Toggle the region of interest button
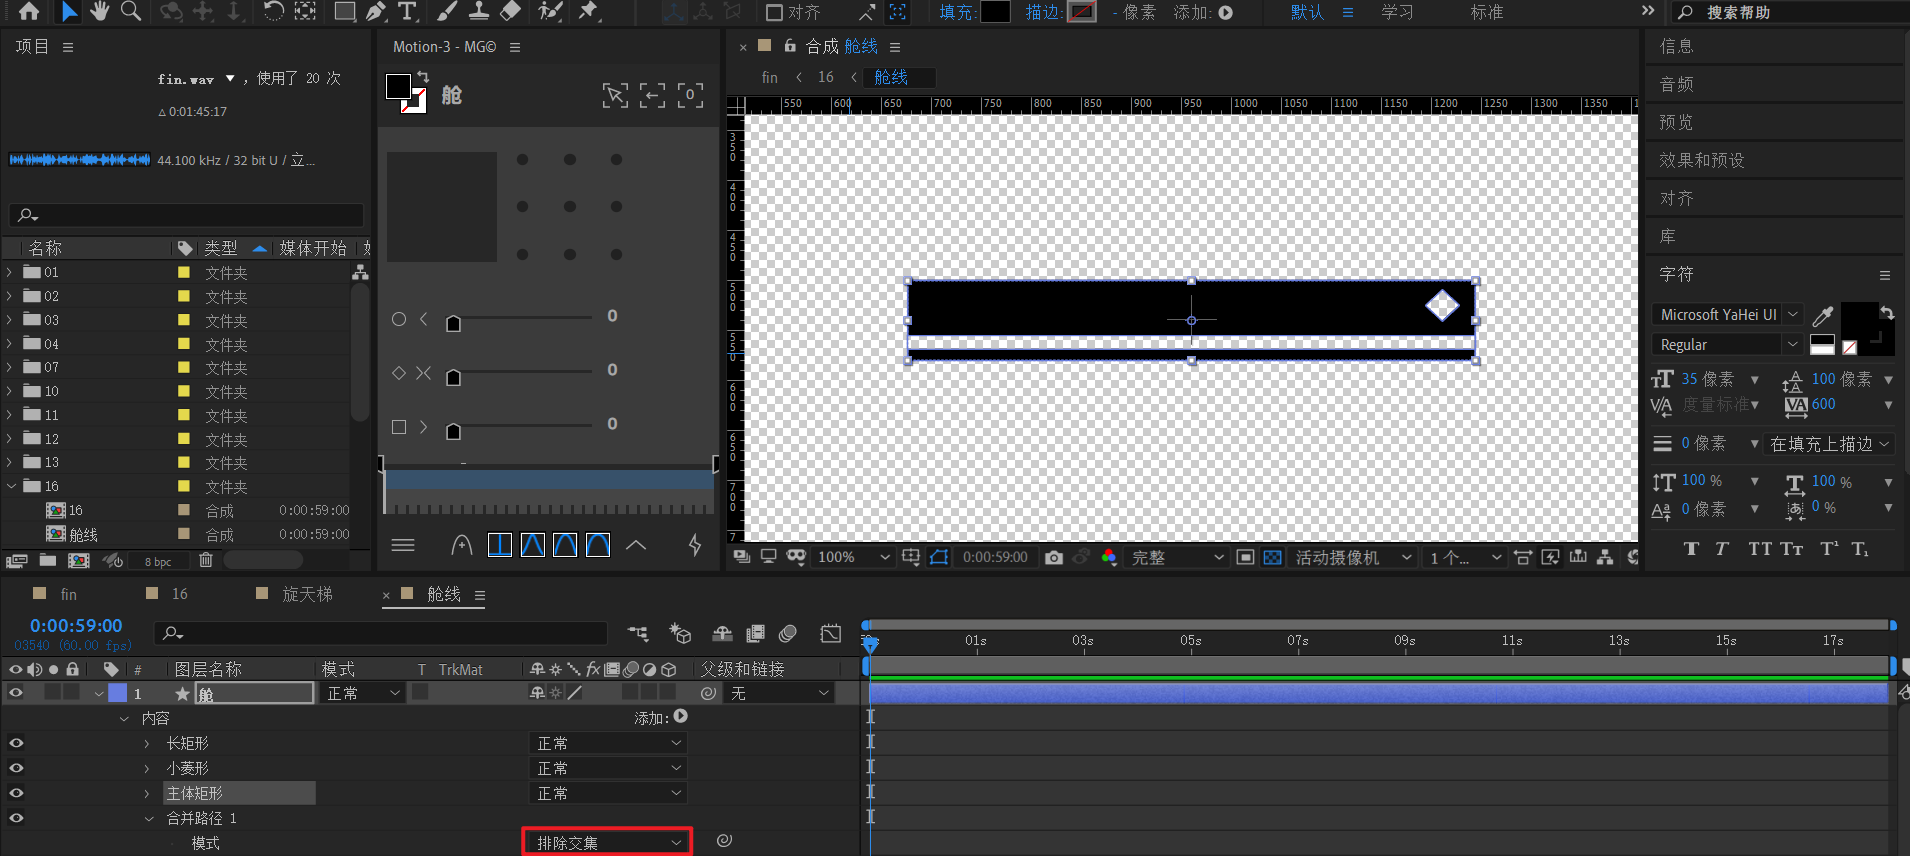The width and height of the screenshot is (1910, 856). [1245, 557]
